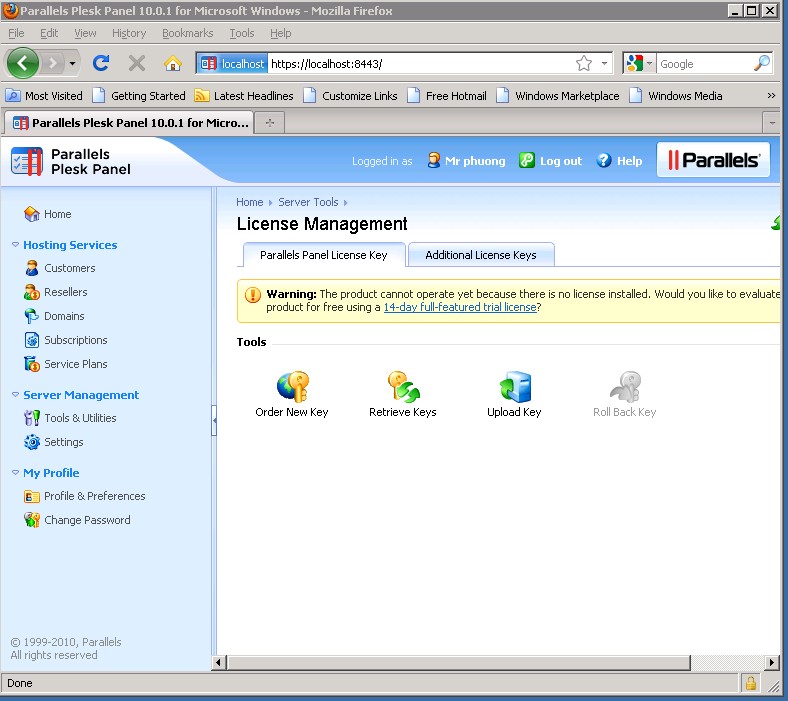
Task: Open the search engine dropdown
Action: pos(639,63)
